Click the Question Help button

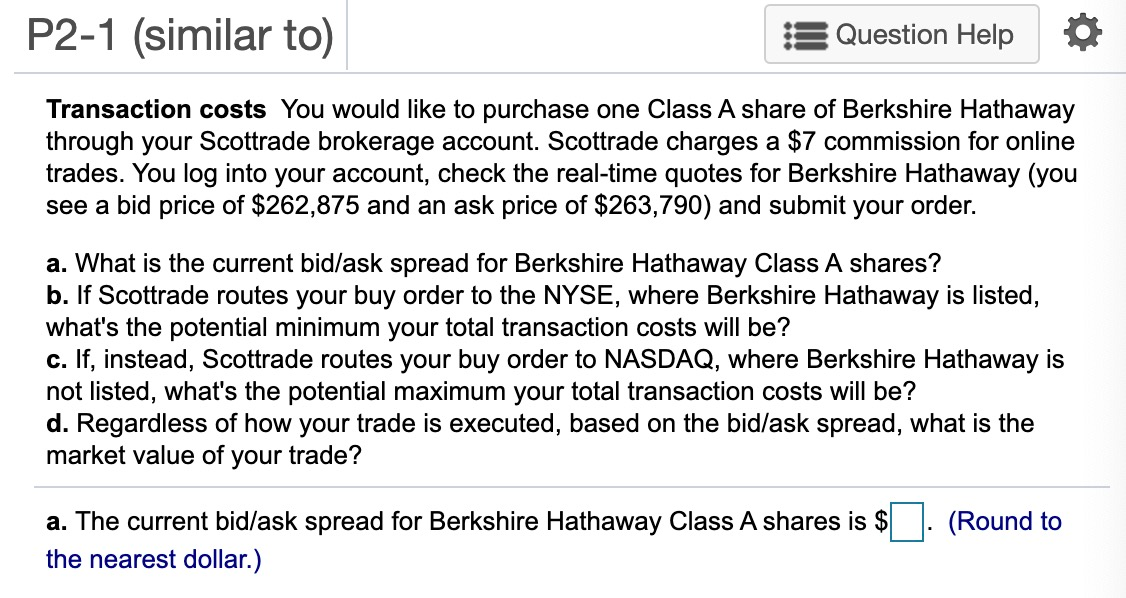click(901, 34)
